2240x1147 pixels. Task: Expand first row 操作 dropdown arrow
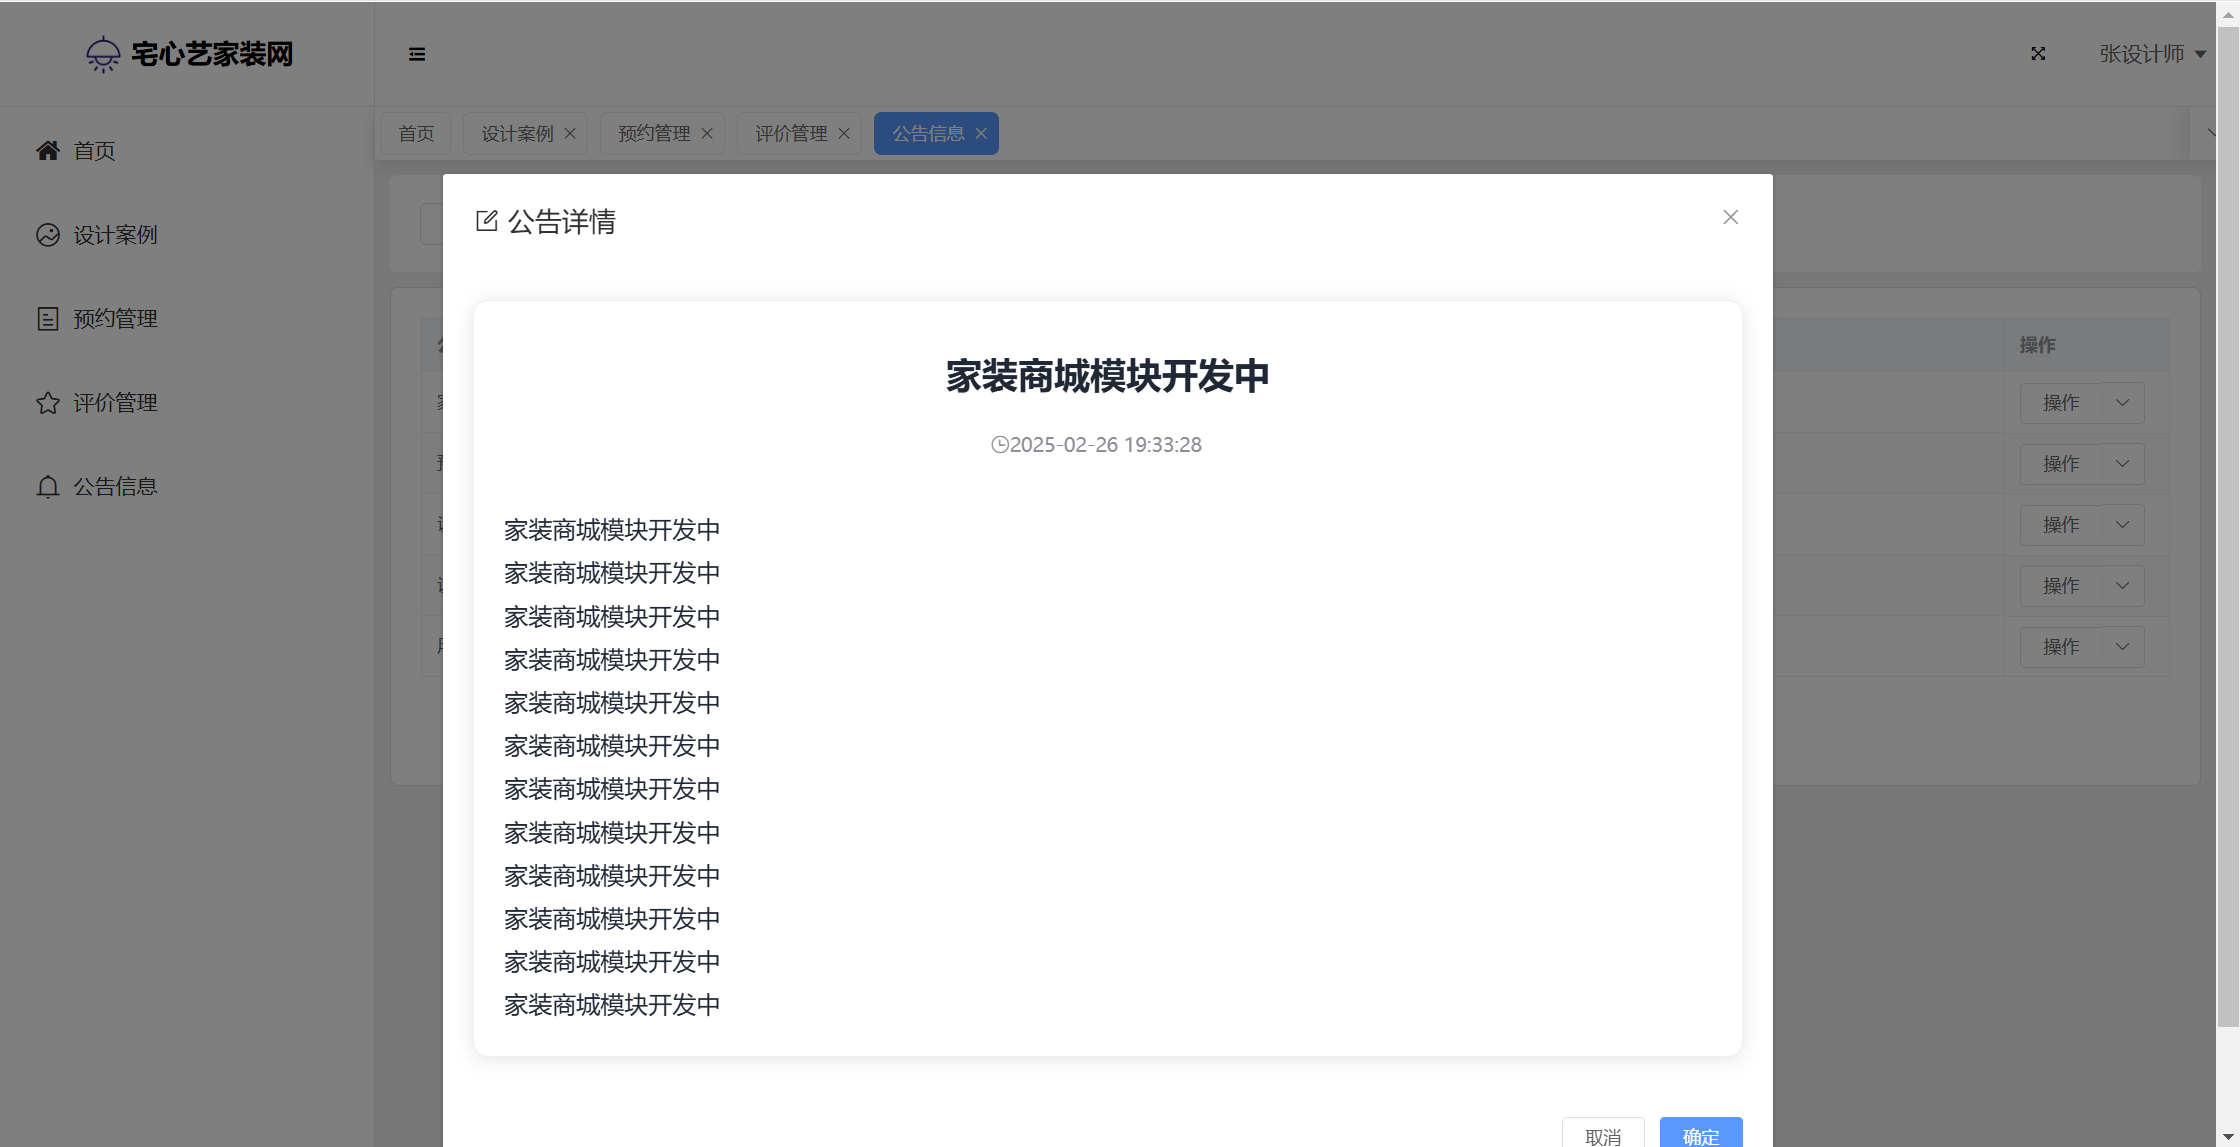tap(2122, 402)
